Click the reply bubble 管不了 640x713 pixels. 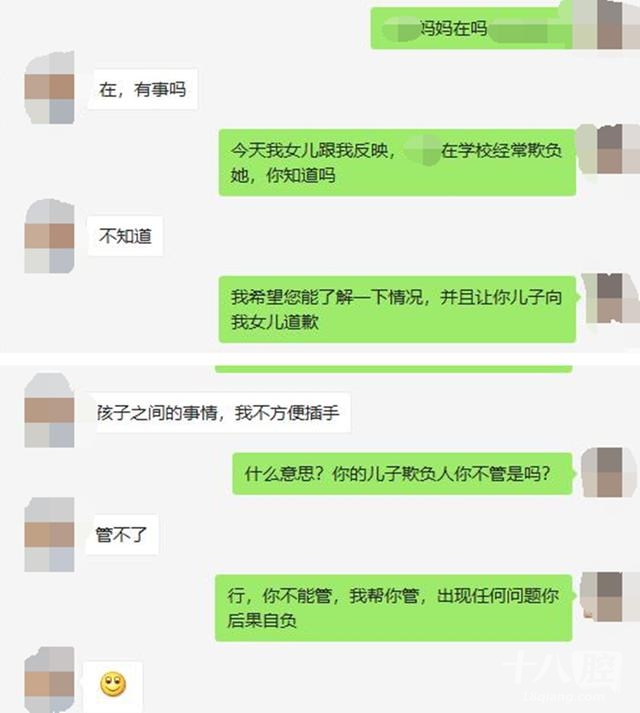(122, 535)
